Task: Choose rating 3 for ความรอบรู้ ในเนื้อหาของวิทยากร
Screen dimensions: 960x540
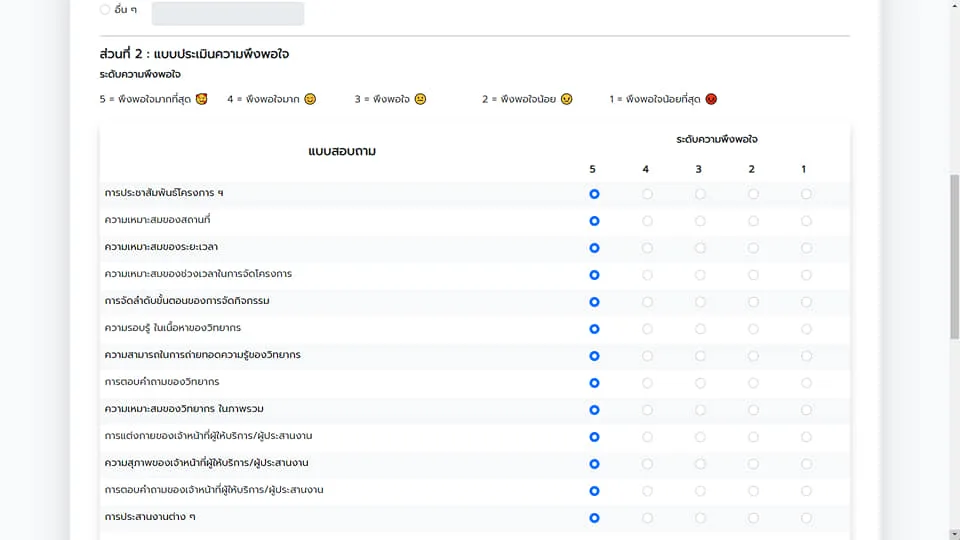Action: 700,329
